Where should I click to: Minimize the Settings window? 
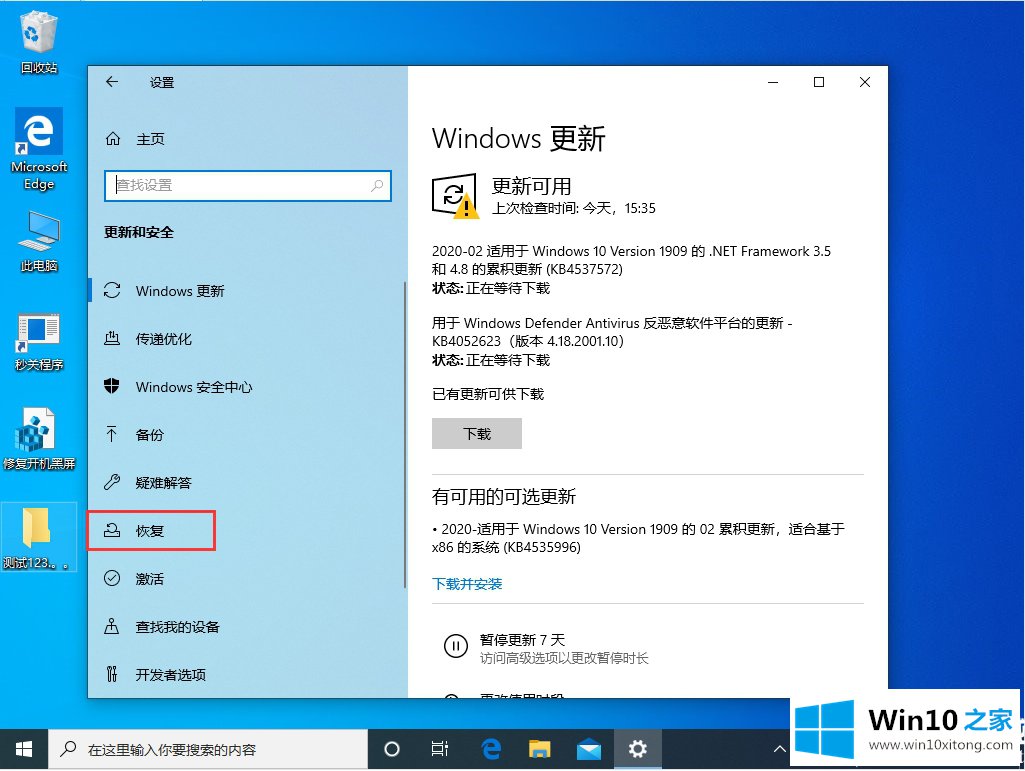773,82
